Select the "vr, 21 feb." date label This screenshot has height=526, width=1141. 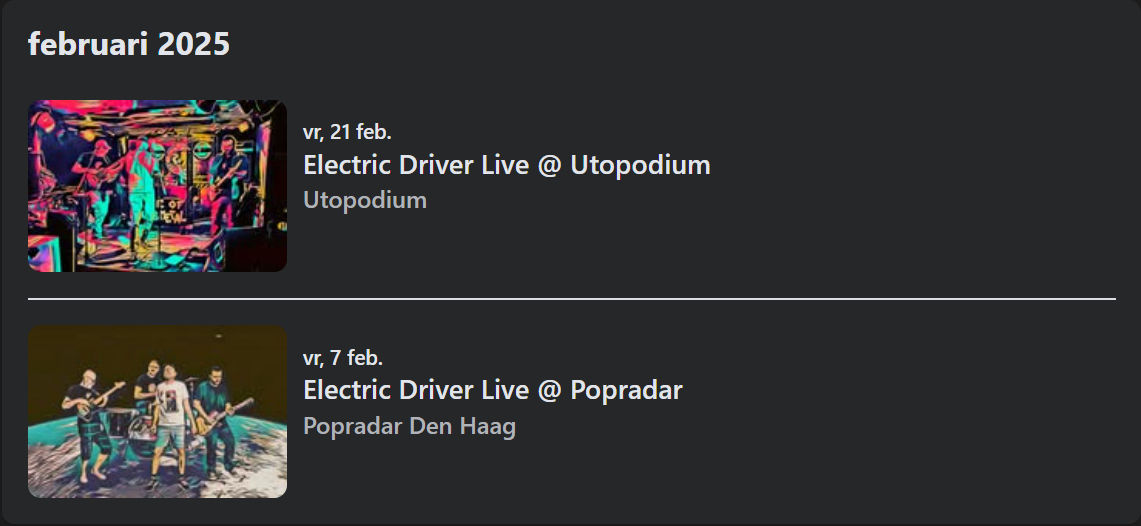coord(347,132)
